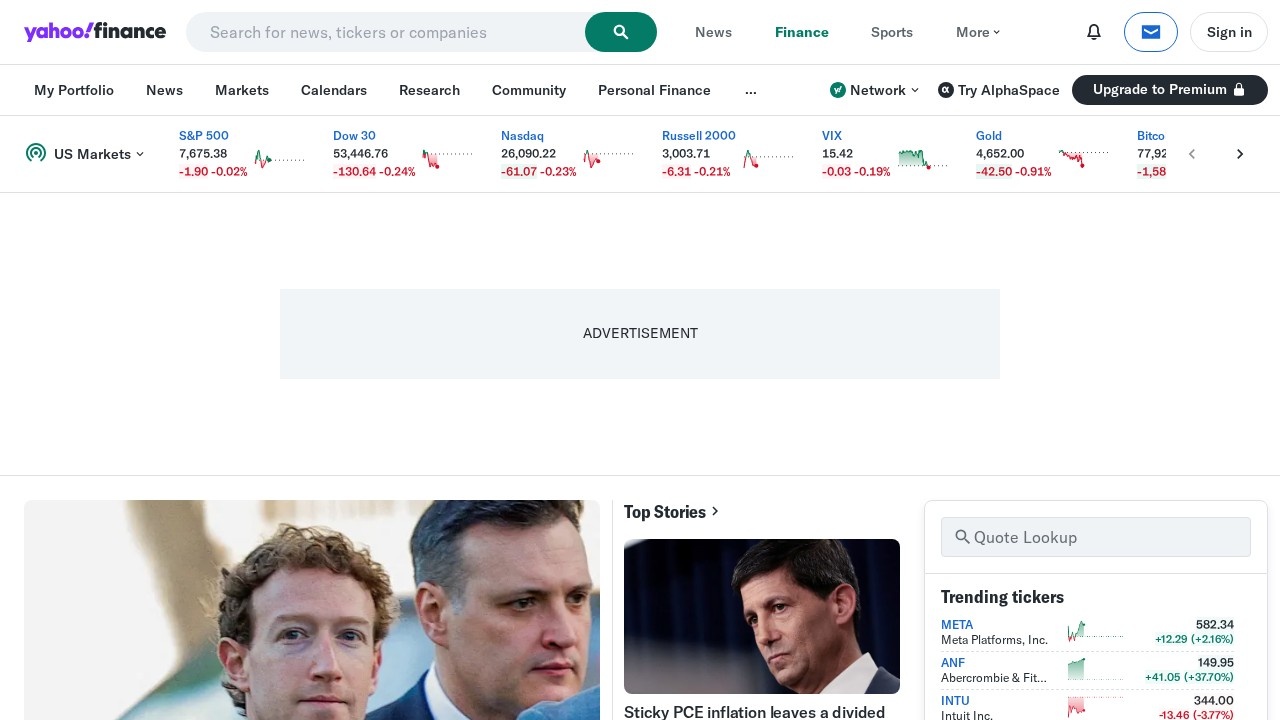Click the Dow 30 sparkline chart

tap(447, 158)
